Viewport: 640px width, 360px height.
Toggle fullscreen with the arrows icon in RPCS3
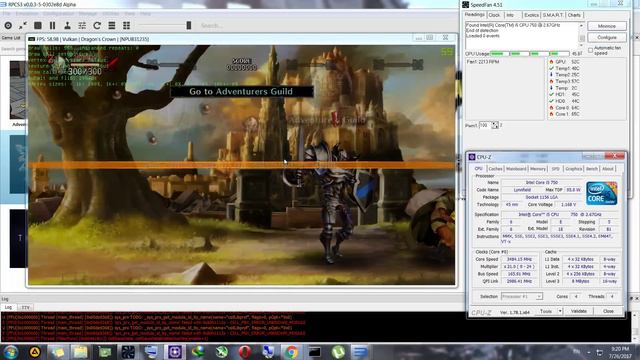pyautogui.click(x=23, y=25)
